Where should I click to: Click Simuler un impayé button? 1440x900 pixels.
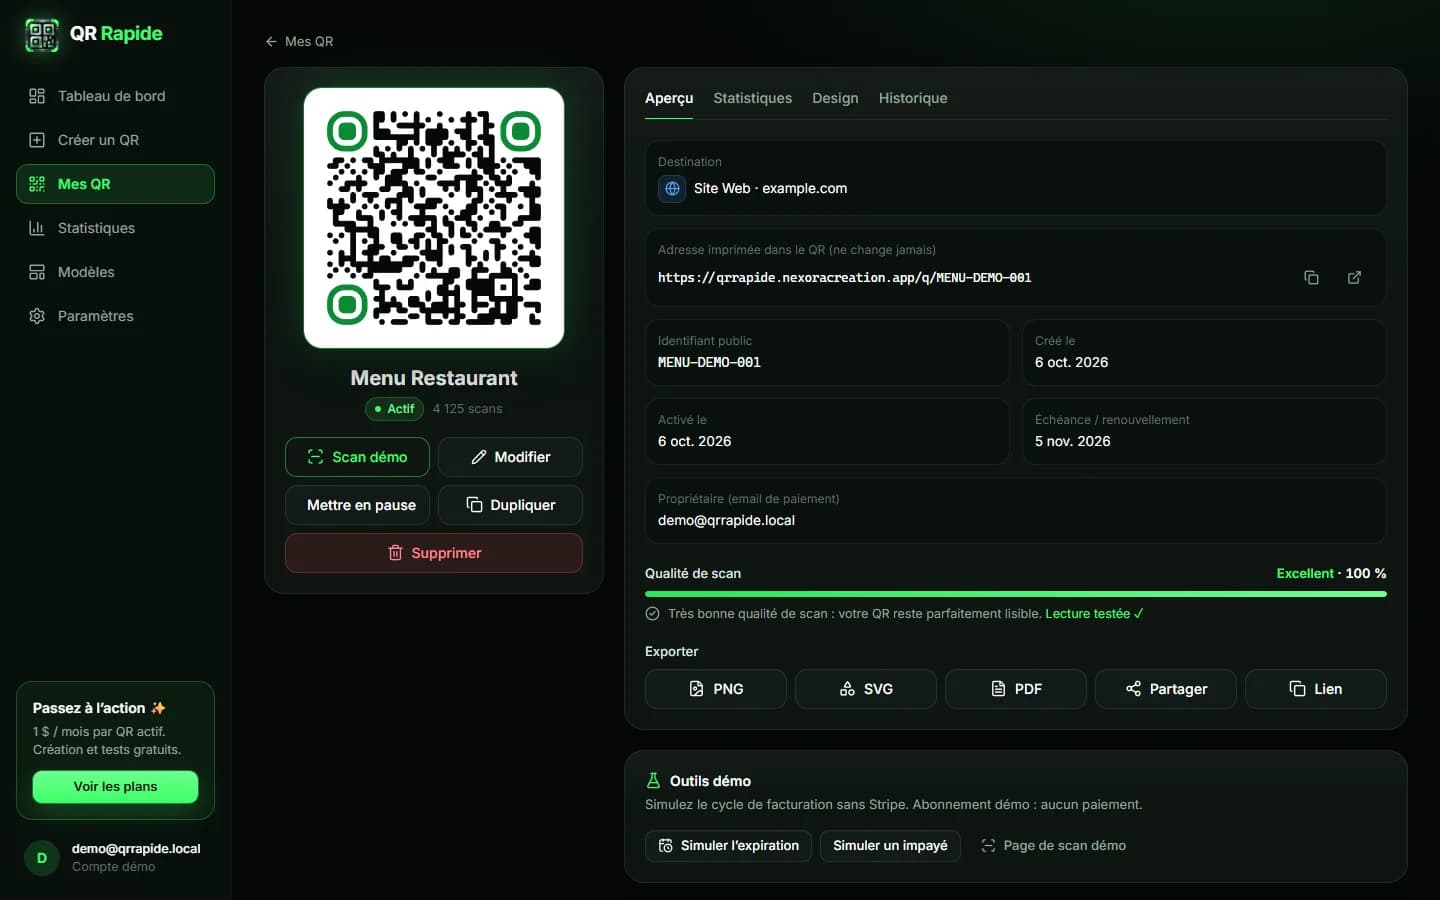coord(890,846)
